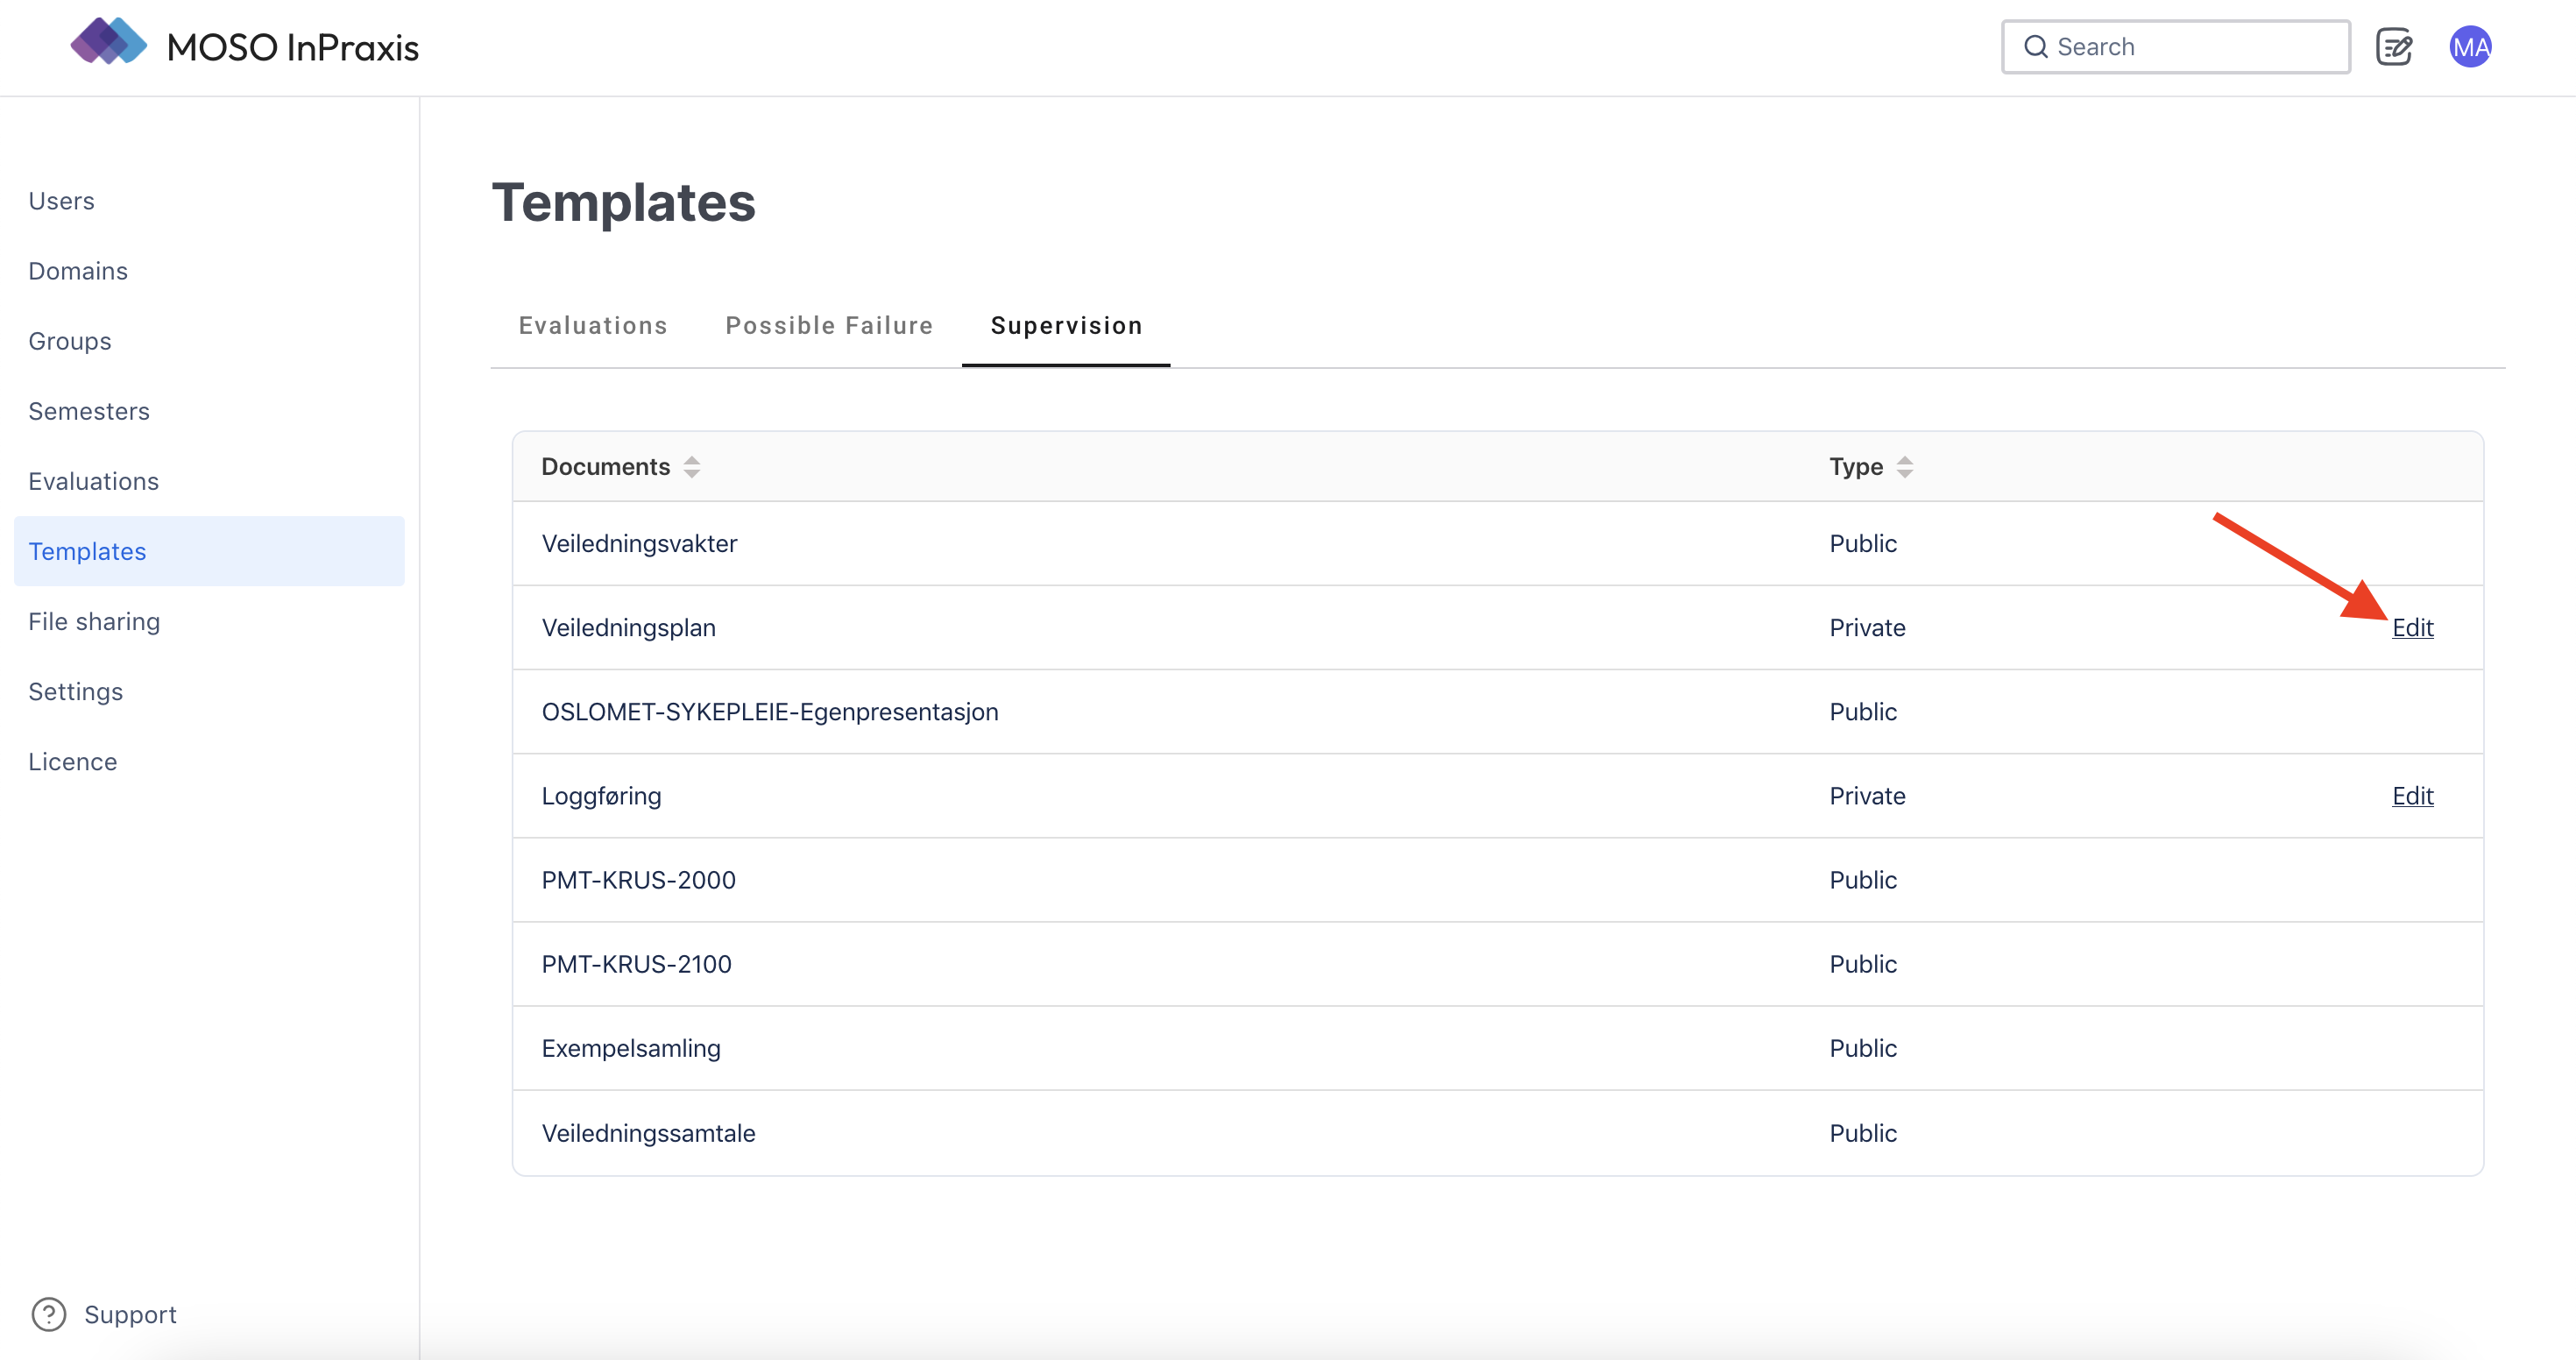Open Users in the sidebar
2576x1360 pixels.
coord(61,201)
